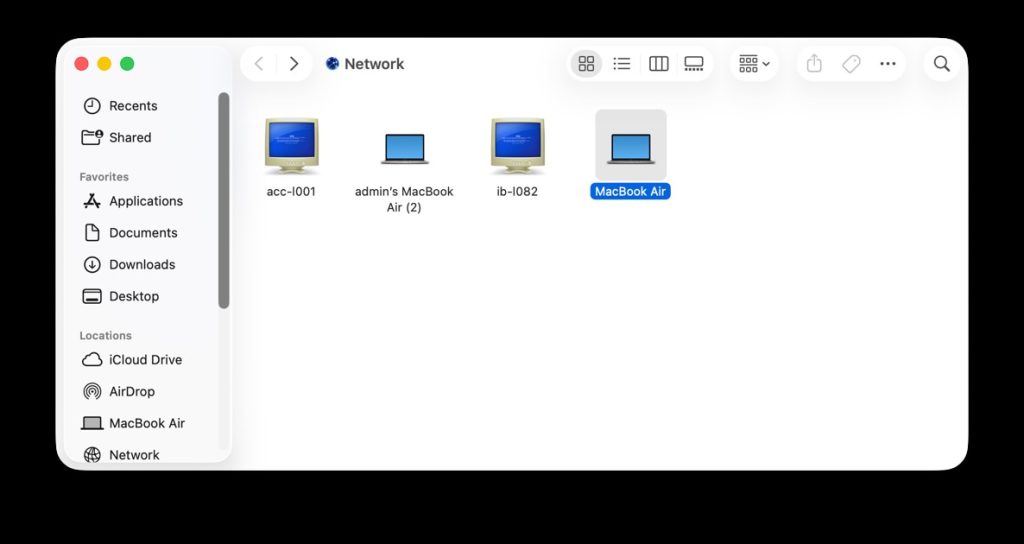Click the Locations section header
The image size is (1024, 544).
[x=105, y=336]
